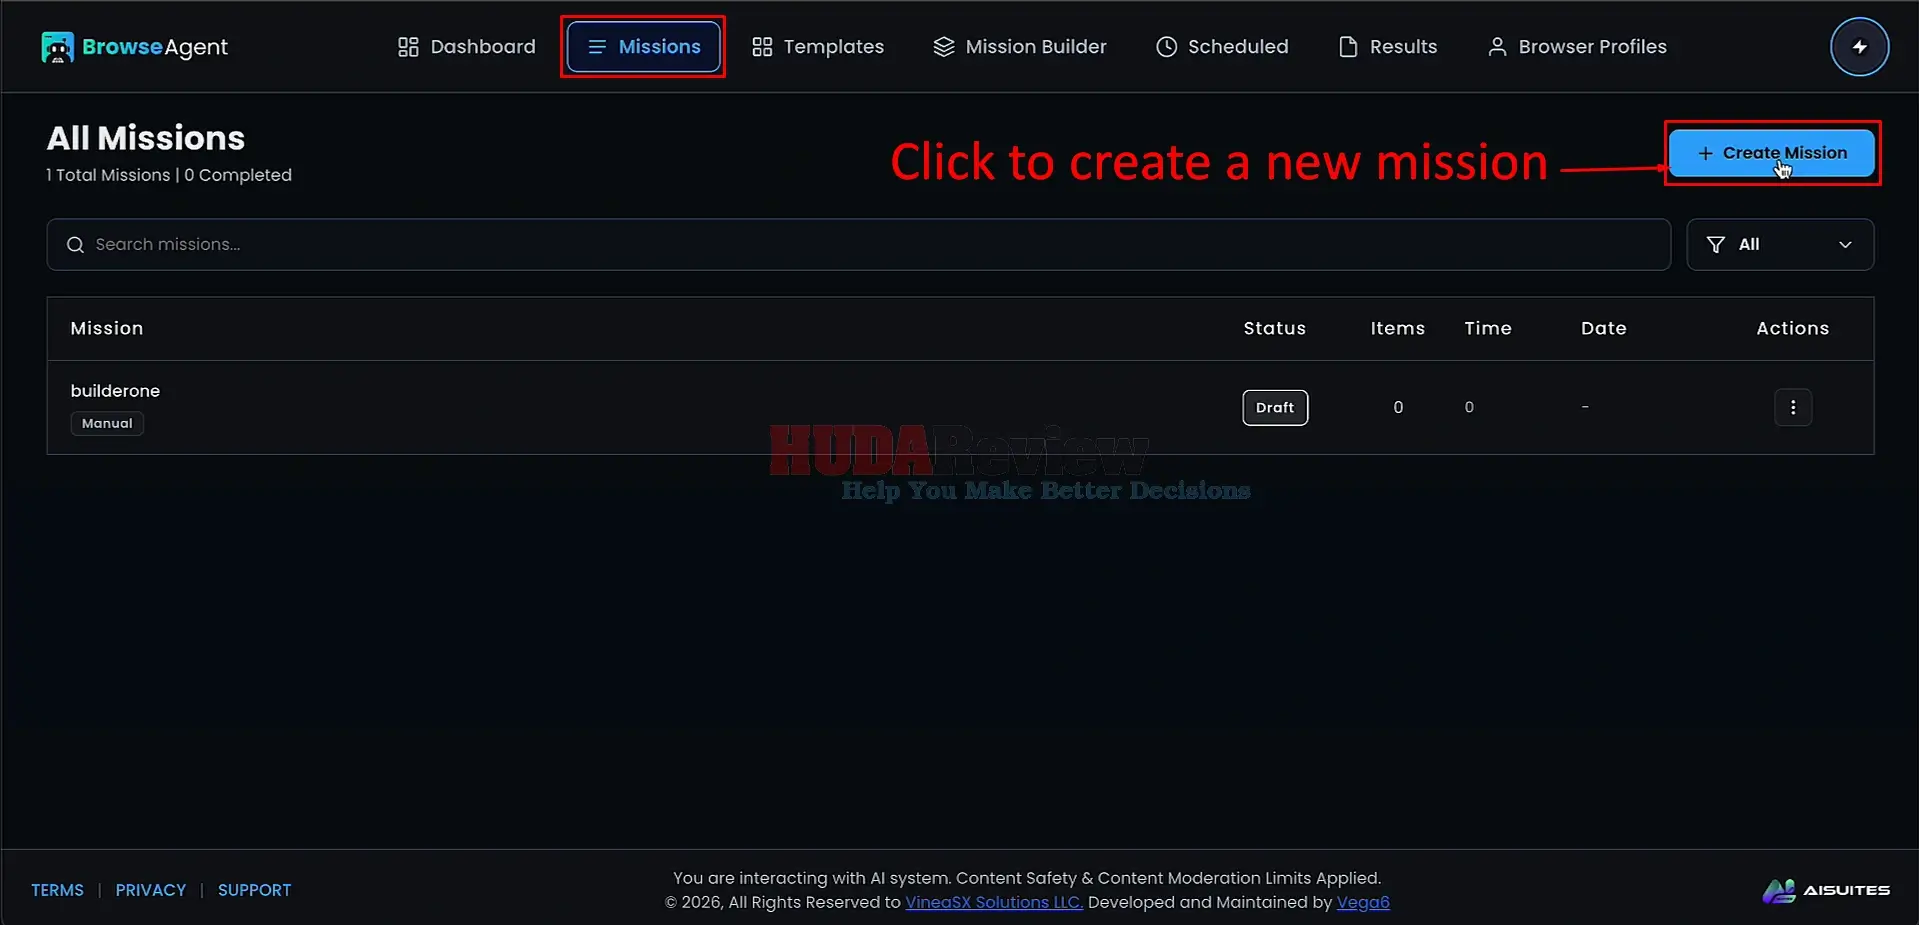1919x925 pixels.
Task: View the Results page
Action: click(x=1388, y=47)
